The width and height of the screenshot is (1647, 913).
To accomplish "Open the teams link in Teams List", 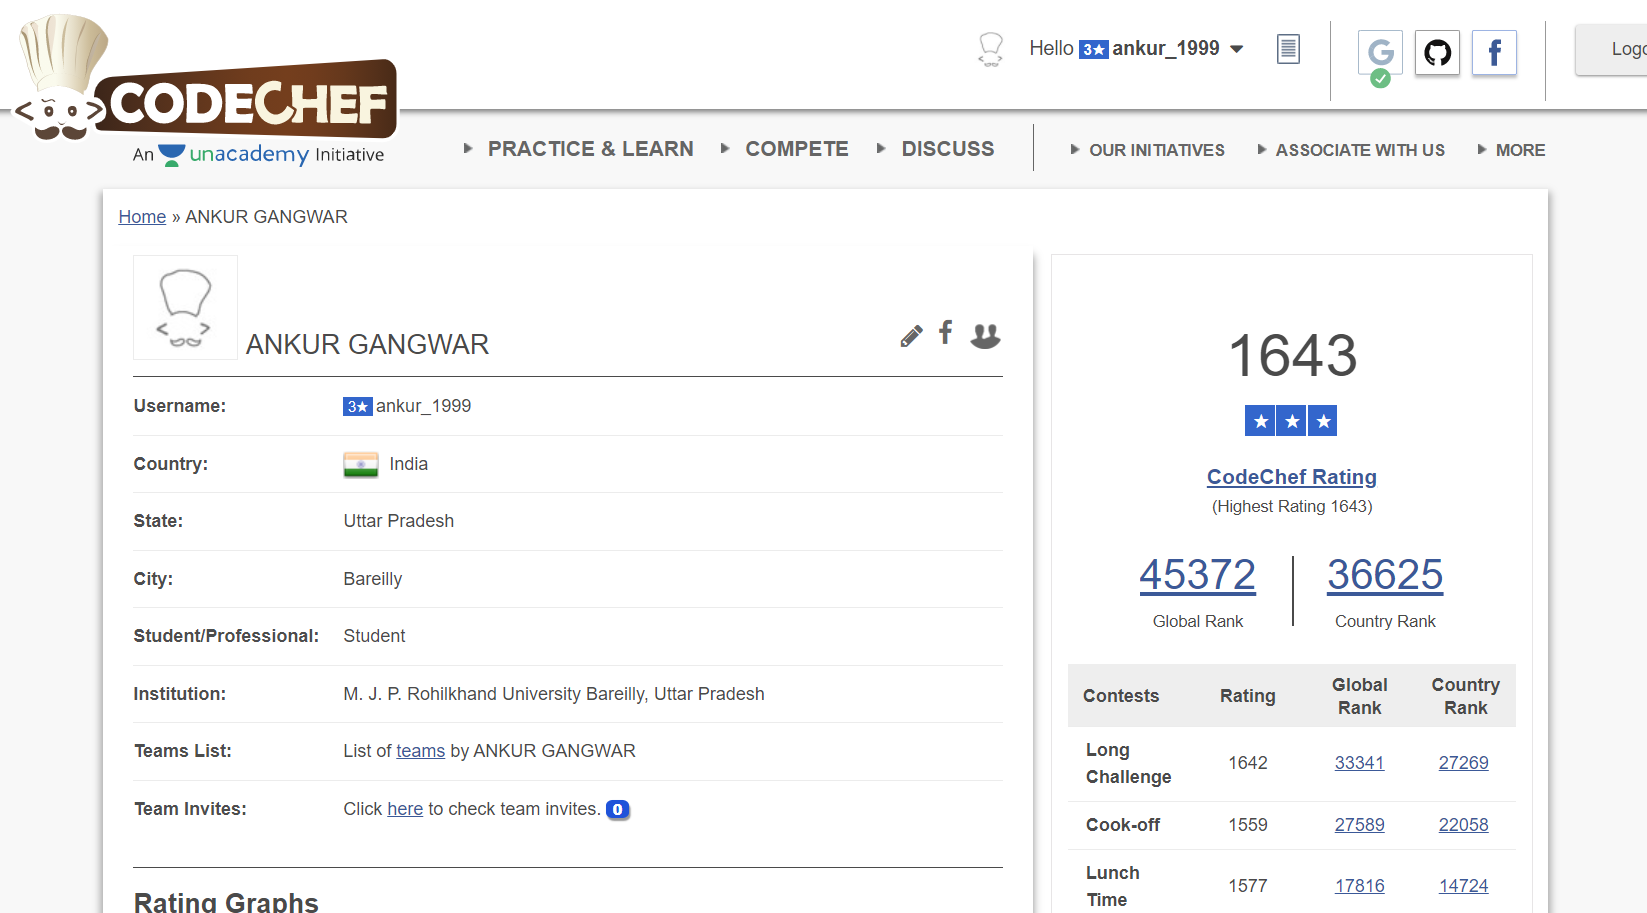I will point(421,751).
